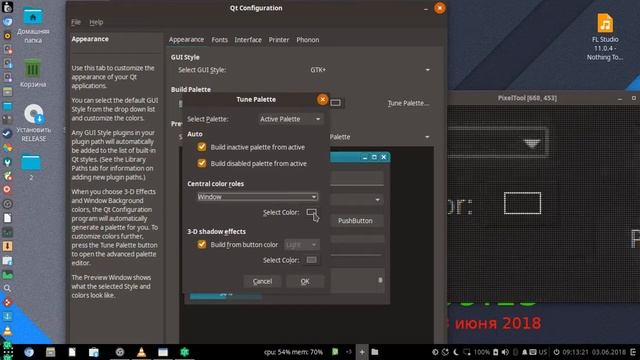Close the Tune Palette dialog
The height and width of the screenshot is (360, 640).
(x=322, y=99)
